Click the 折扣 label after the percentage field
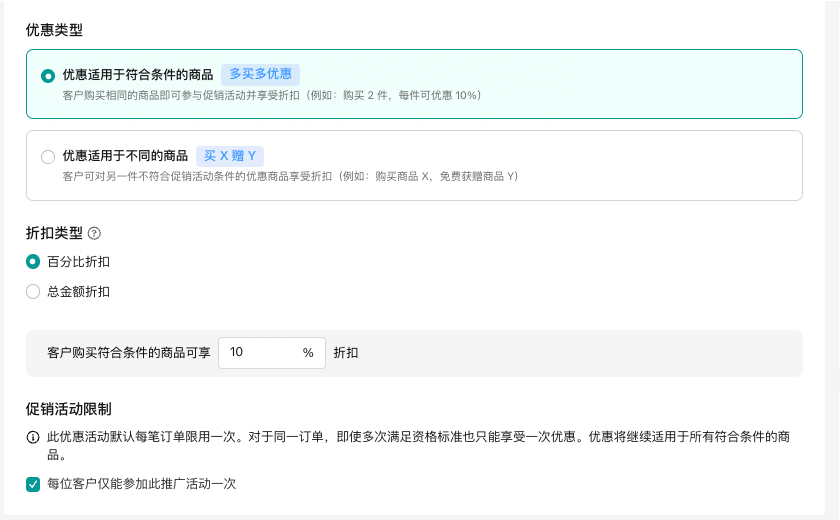Image resolution: width=840 pixels, height=520 pixels. pyautogui.click(x=346, y=353)
